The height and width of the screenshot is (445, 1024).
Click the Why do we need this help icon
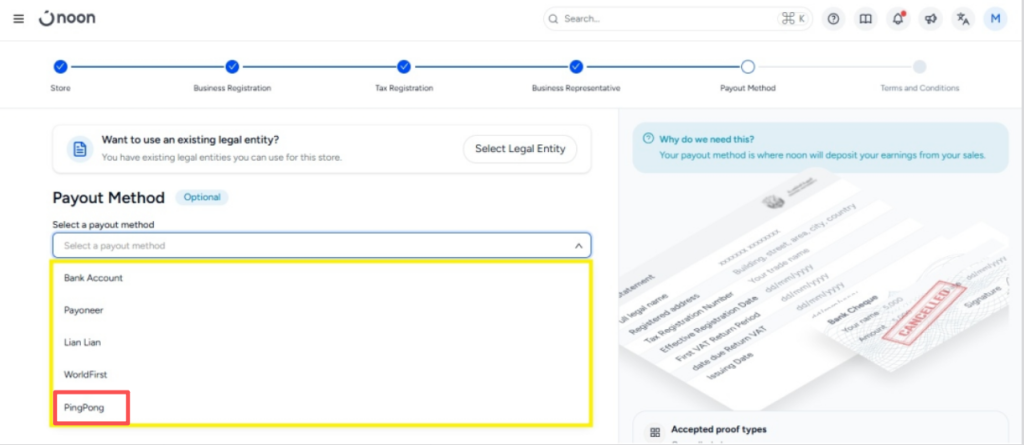point(648,139)
